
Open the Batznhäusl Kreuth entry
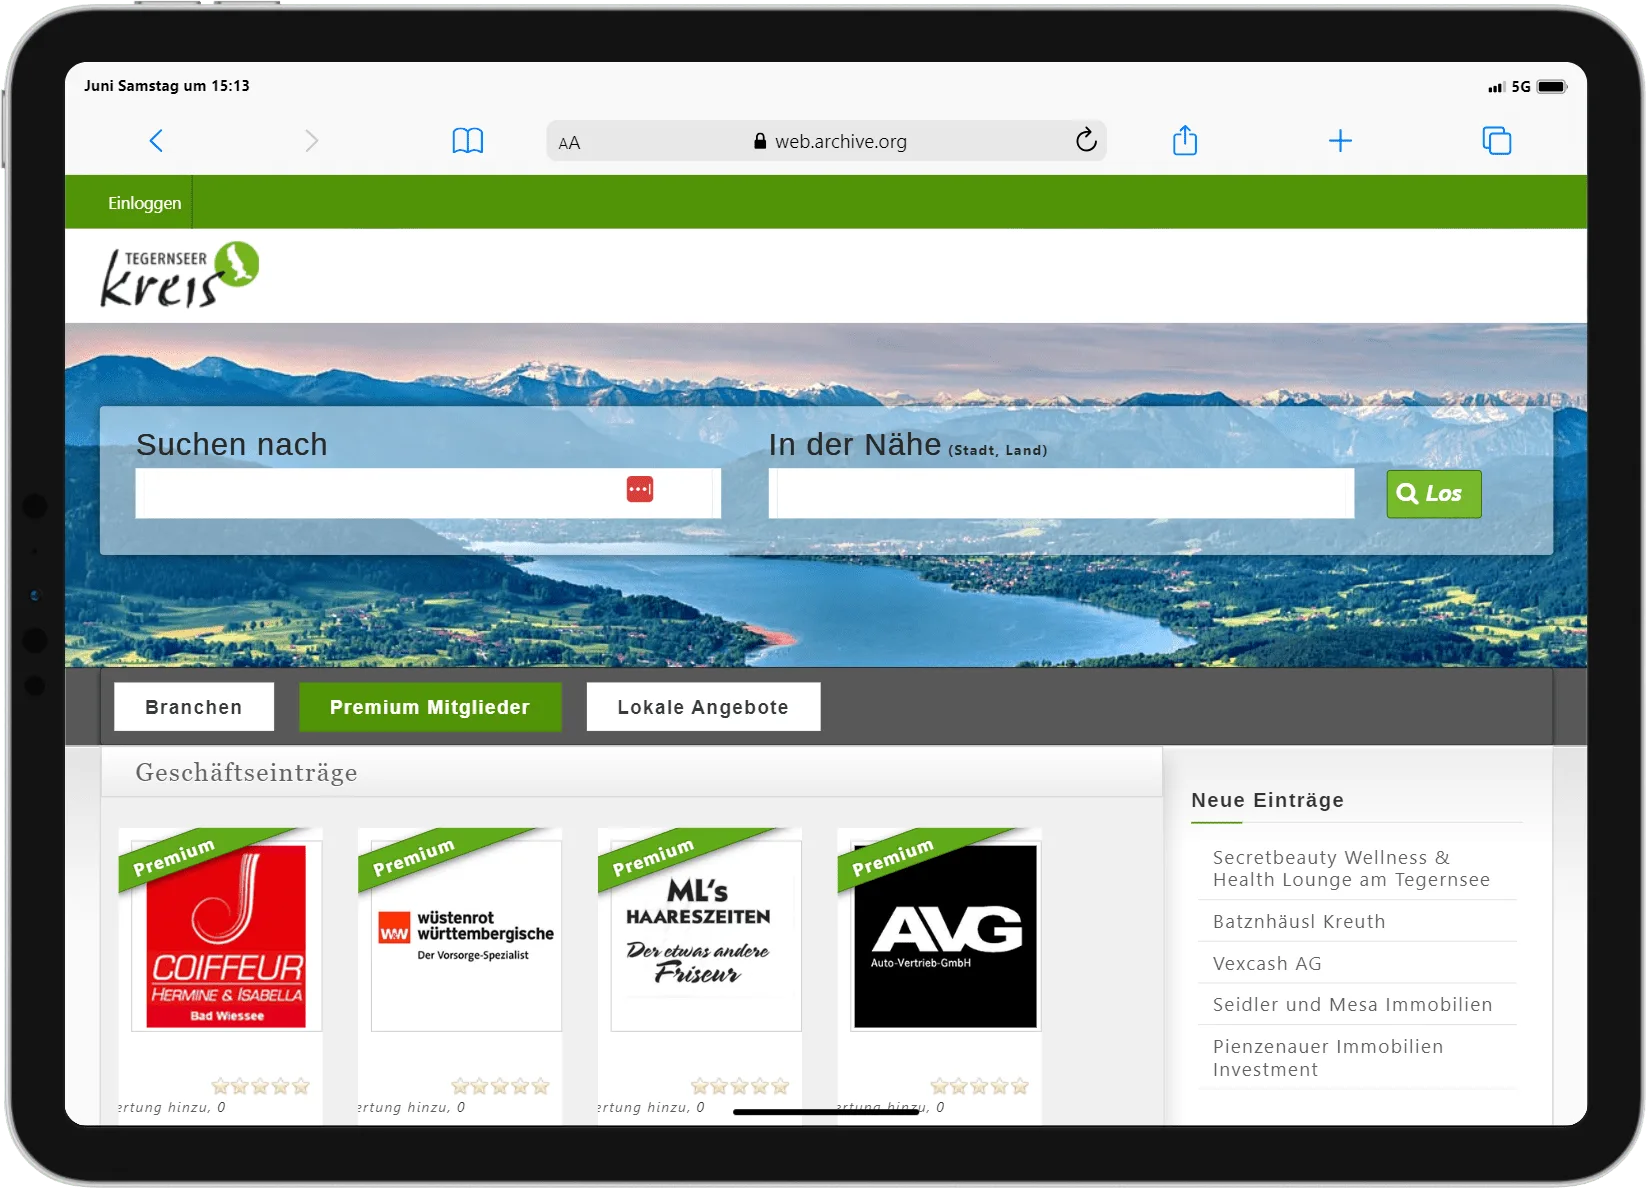(x=1299, y=922)
